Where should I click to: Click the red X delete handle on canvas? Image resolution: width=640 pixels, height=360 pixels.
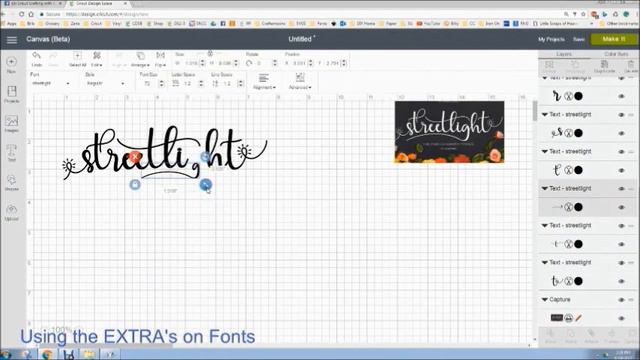(x=135, y=156)
